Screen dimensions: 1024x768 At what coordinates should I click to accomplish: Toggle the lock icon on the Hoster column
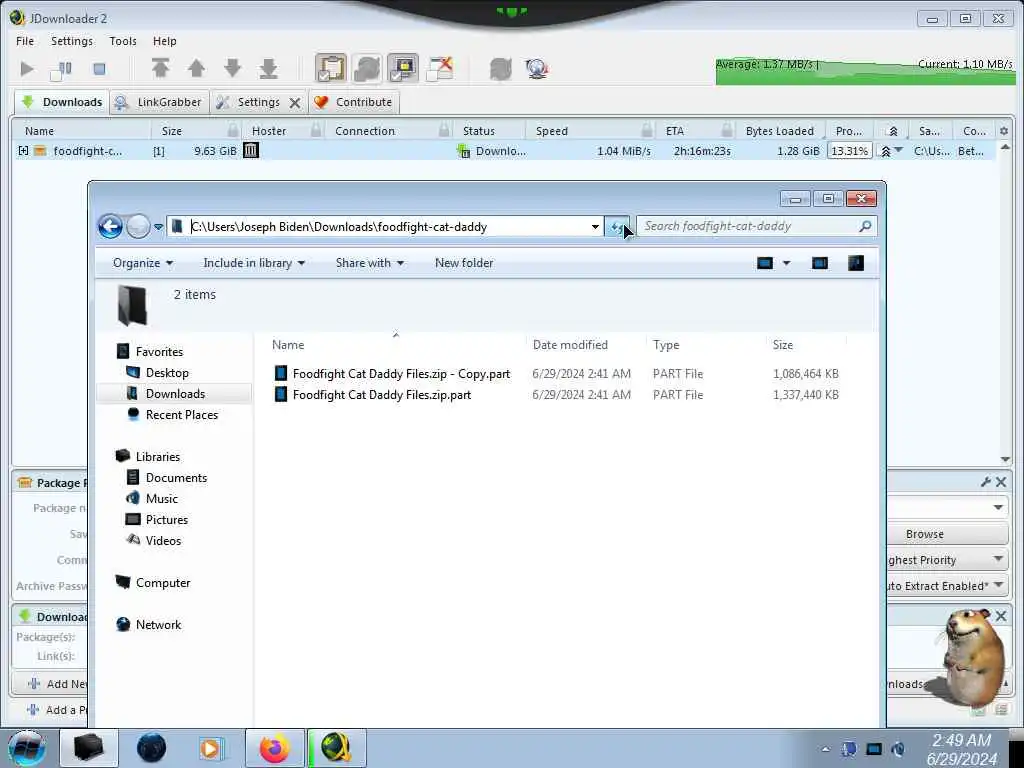click(x=316, y=129)
